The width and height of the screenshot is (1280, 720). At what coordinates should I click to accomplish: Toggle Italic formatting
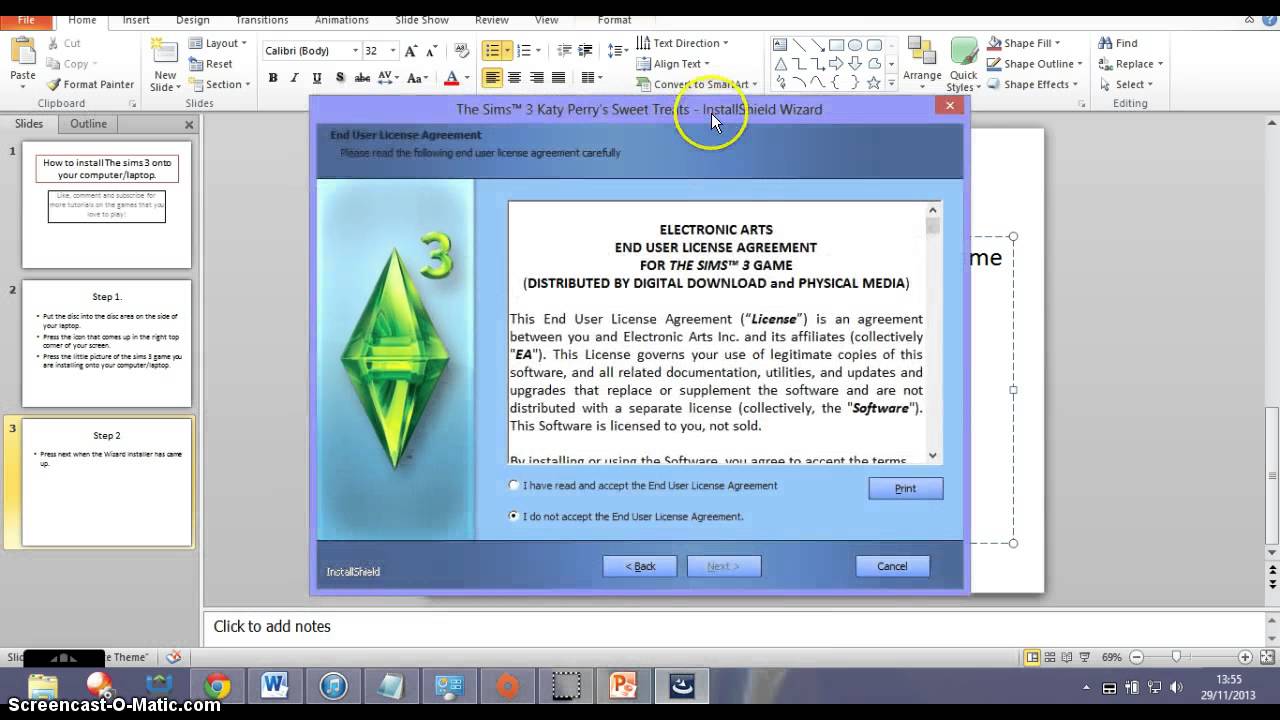pyautogui.click(x=294, y=78)
